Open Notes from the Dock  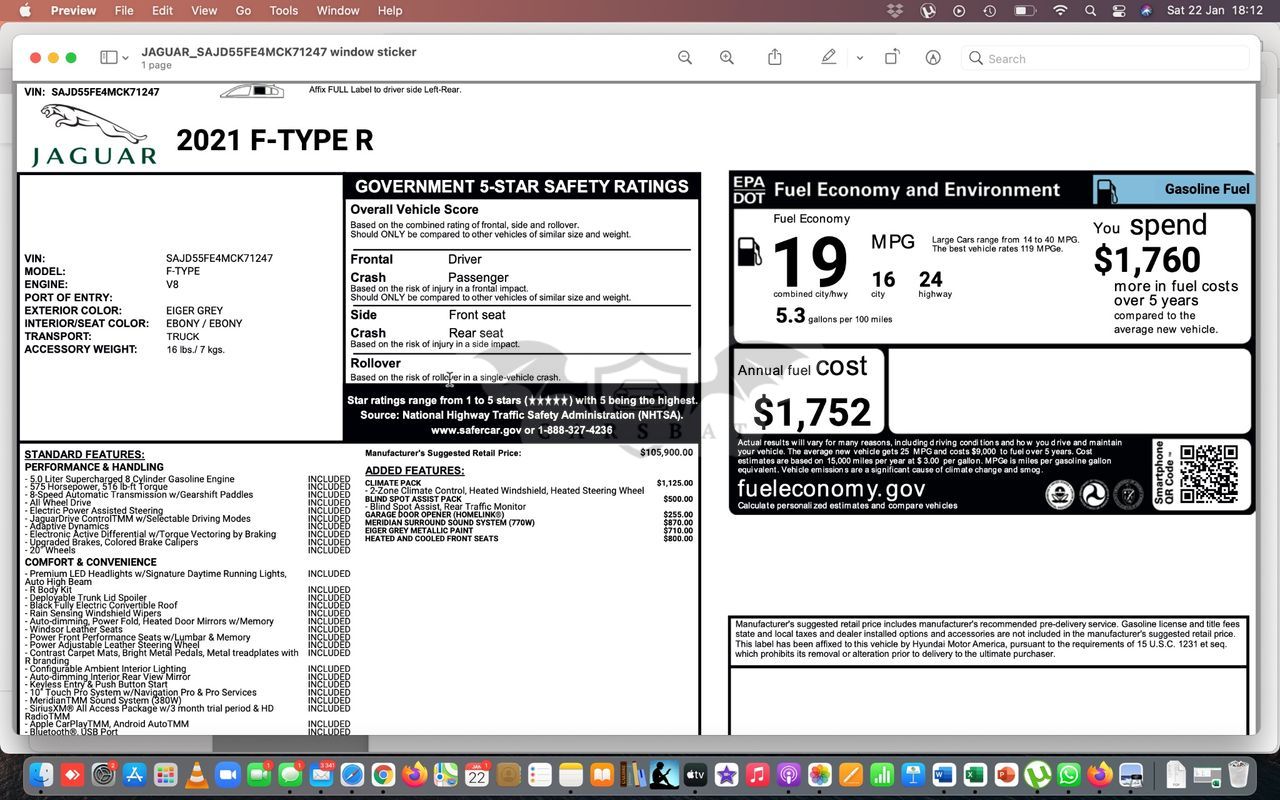click(x=571, y=775)
